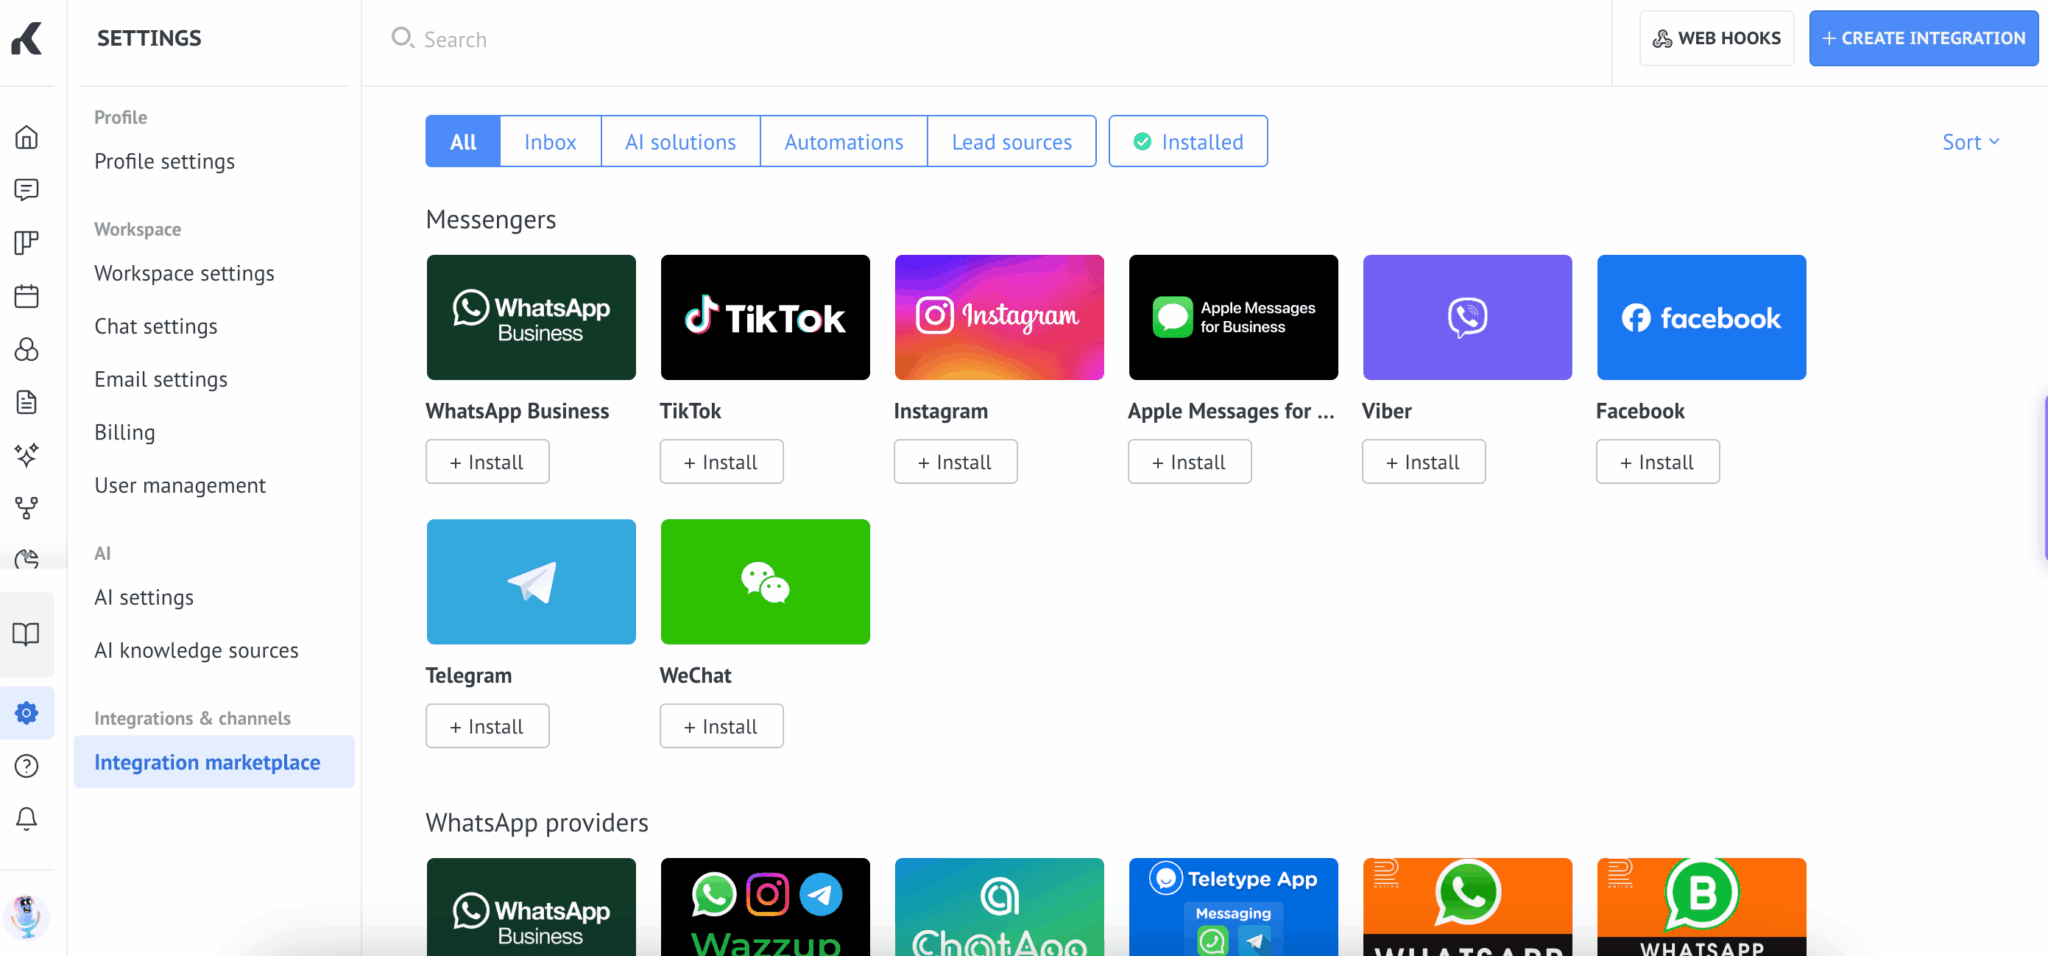
Task: Click the Settings gear icon in sidebar
Action: 27,713
